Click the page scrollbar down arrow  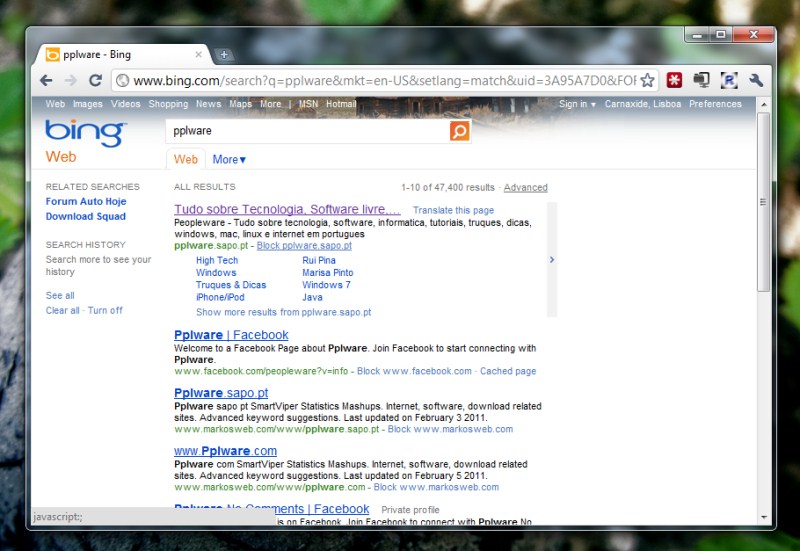coord(764,517)
